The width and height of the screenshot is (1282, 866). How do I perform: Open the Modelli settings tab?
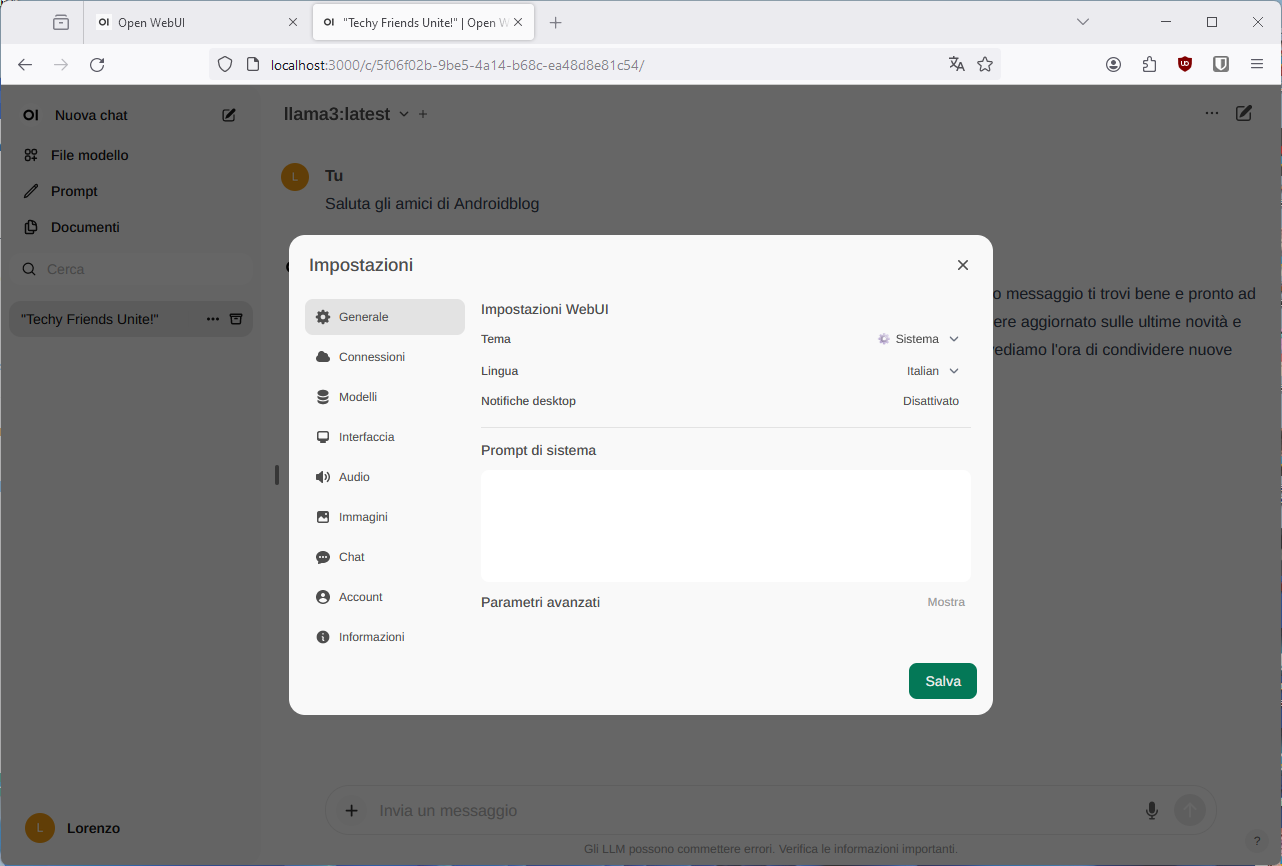[x=357, y=397]
